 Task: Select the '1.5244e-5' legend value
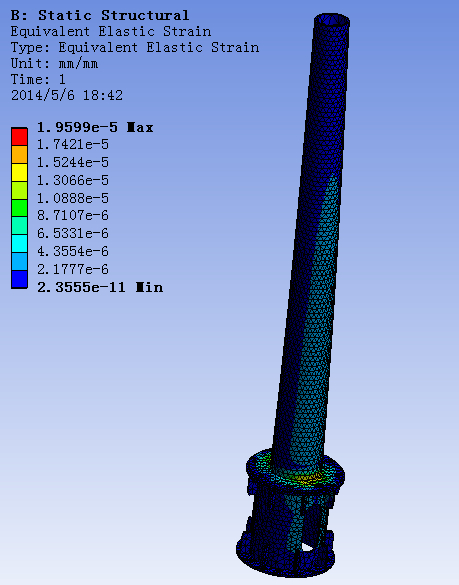point(73,162)
